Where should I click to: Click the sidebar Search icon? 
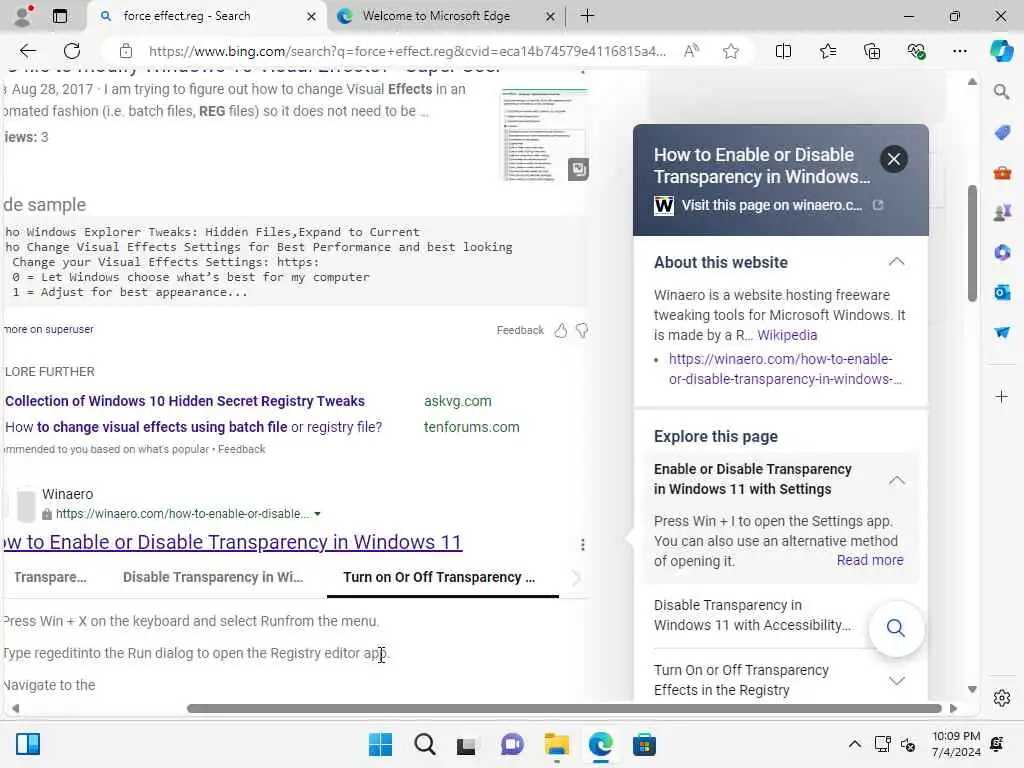pyautogui.click(x=1002, y=91)
